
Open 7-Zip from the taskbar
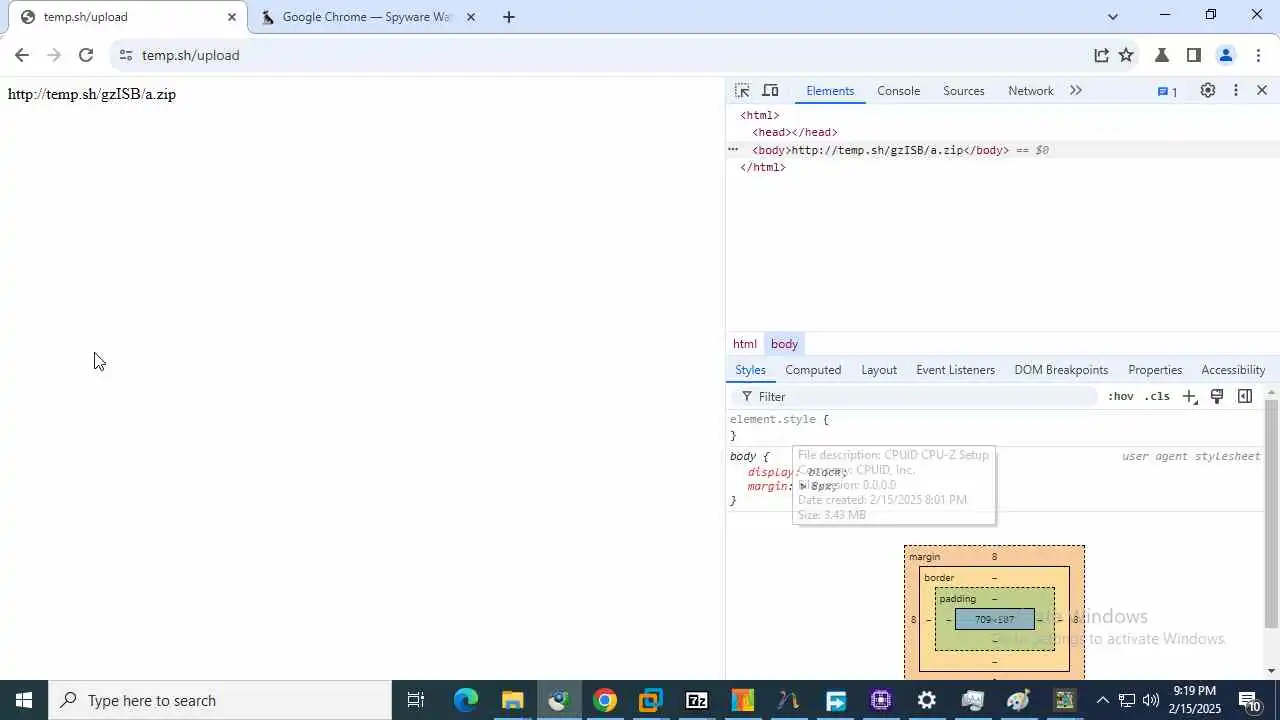click(x=696, y=700)
